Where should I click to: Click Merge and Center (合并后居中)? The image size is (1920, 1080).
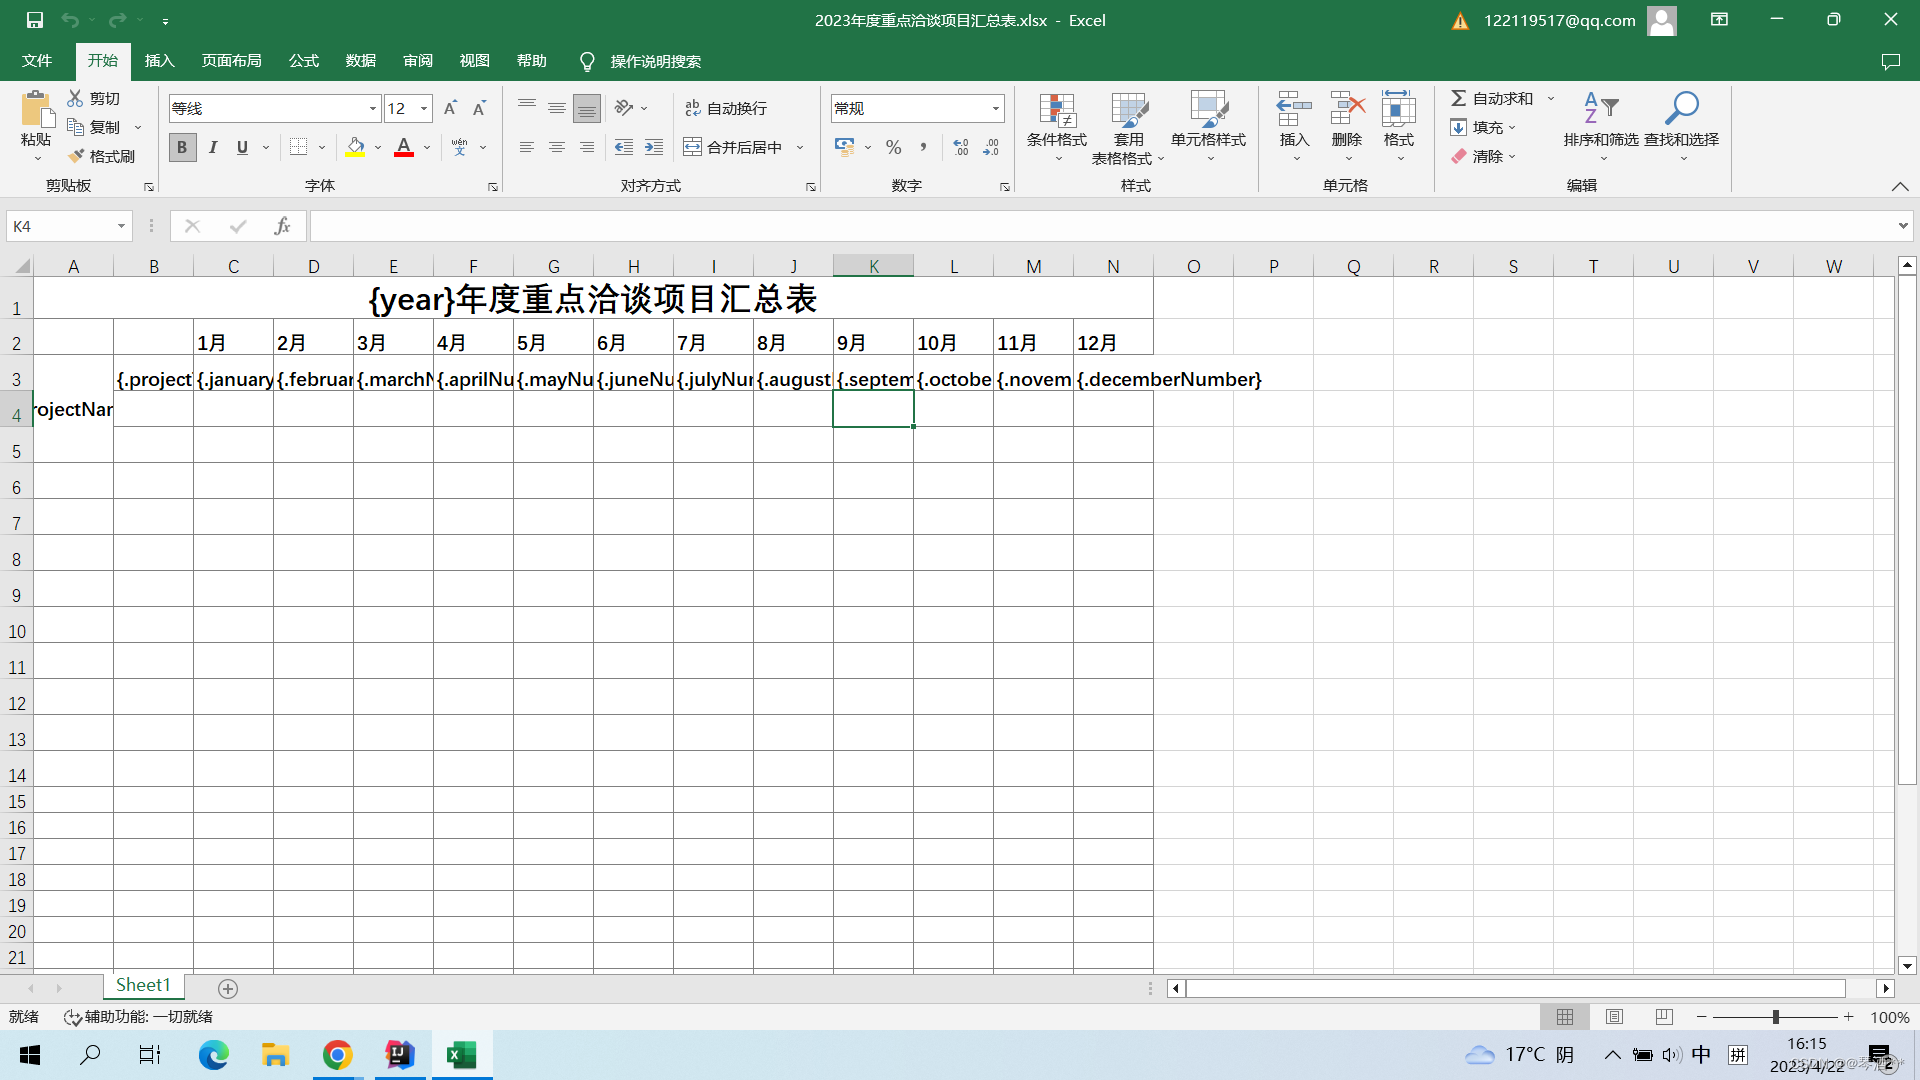[x=737, y=147]
